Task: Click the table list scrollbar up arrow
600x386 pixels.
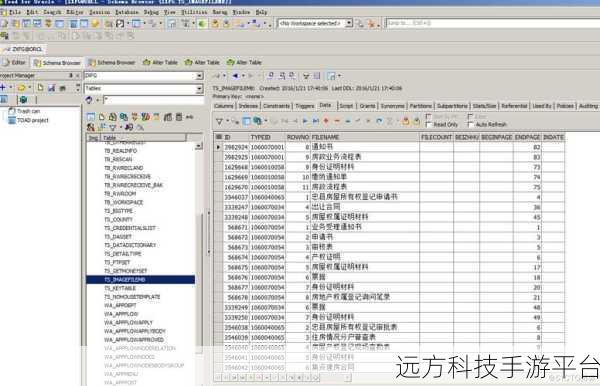Action: 199,146
